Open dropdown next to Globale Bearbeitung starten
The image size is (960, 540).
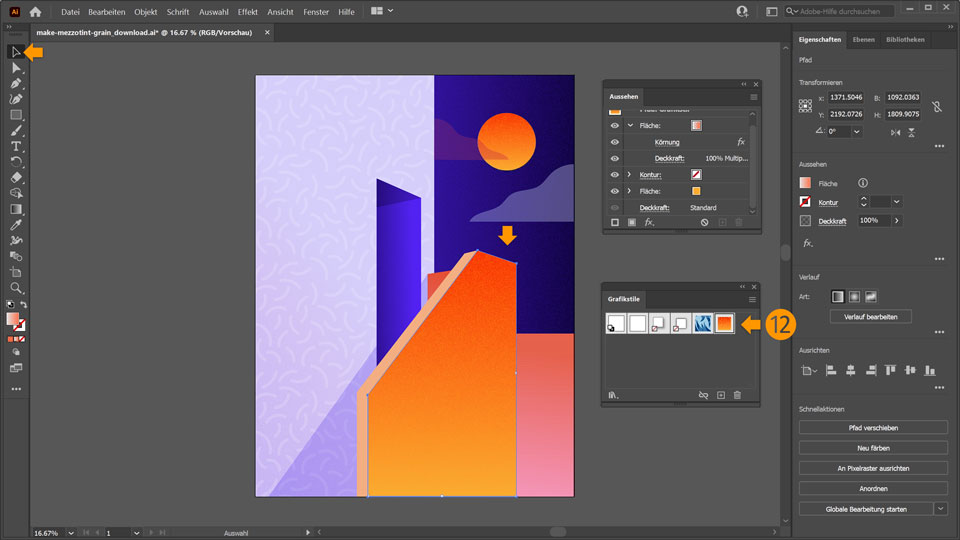click(940, 509)
